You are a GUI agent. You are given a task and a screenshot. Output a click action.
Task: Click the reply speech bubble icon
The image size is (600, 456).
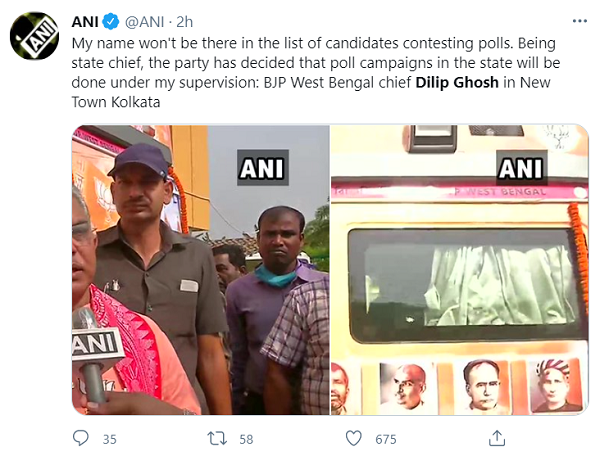(x=82, y=438)
